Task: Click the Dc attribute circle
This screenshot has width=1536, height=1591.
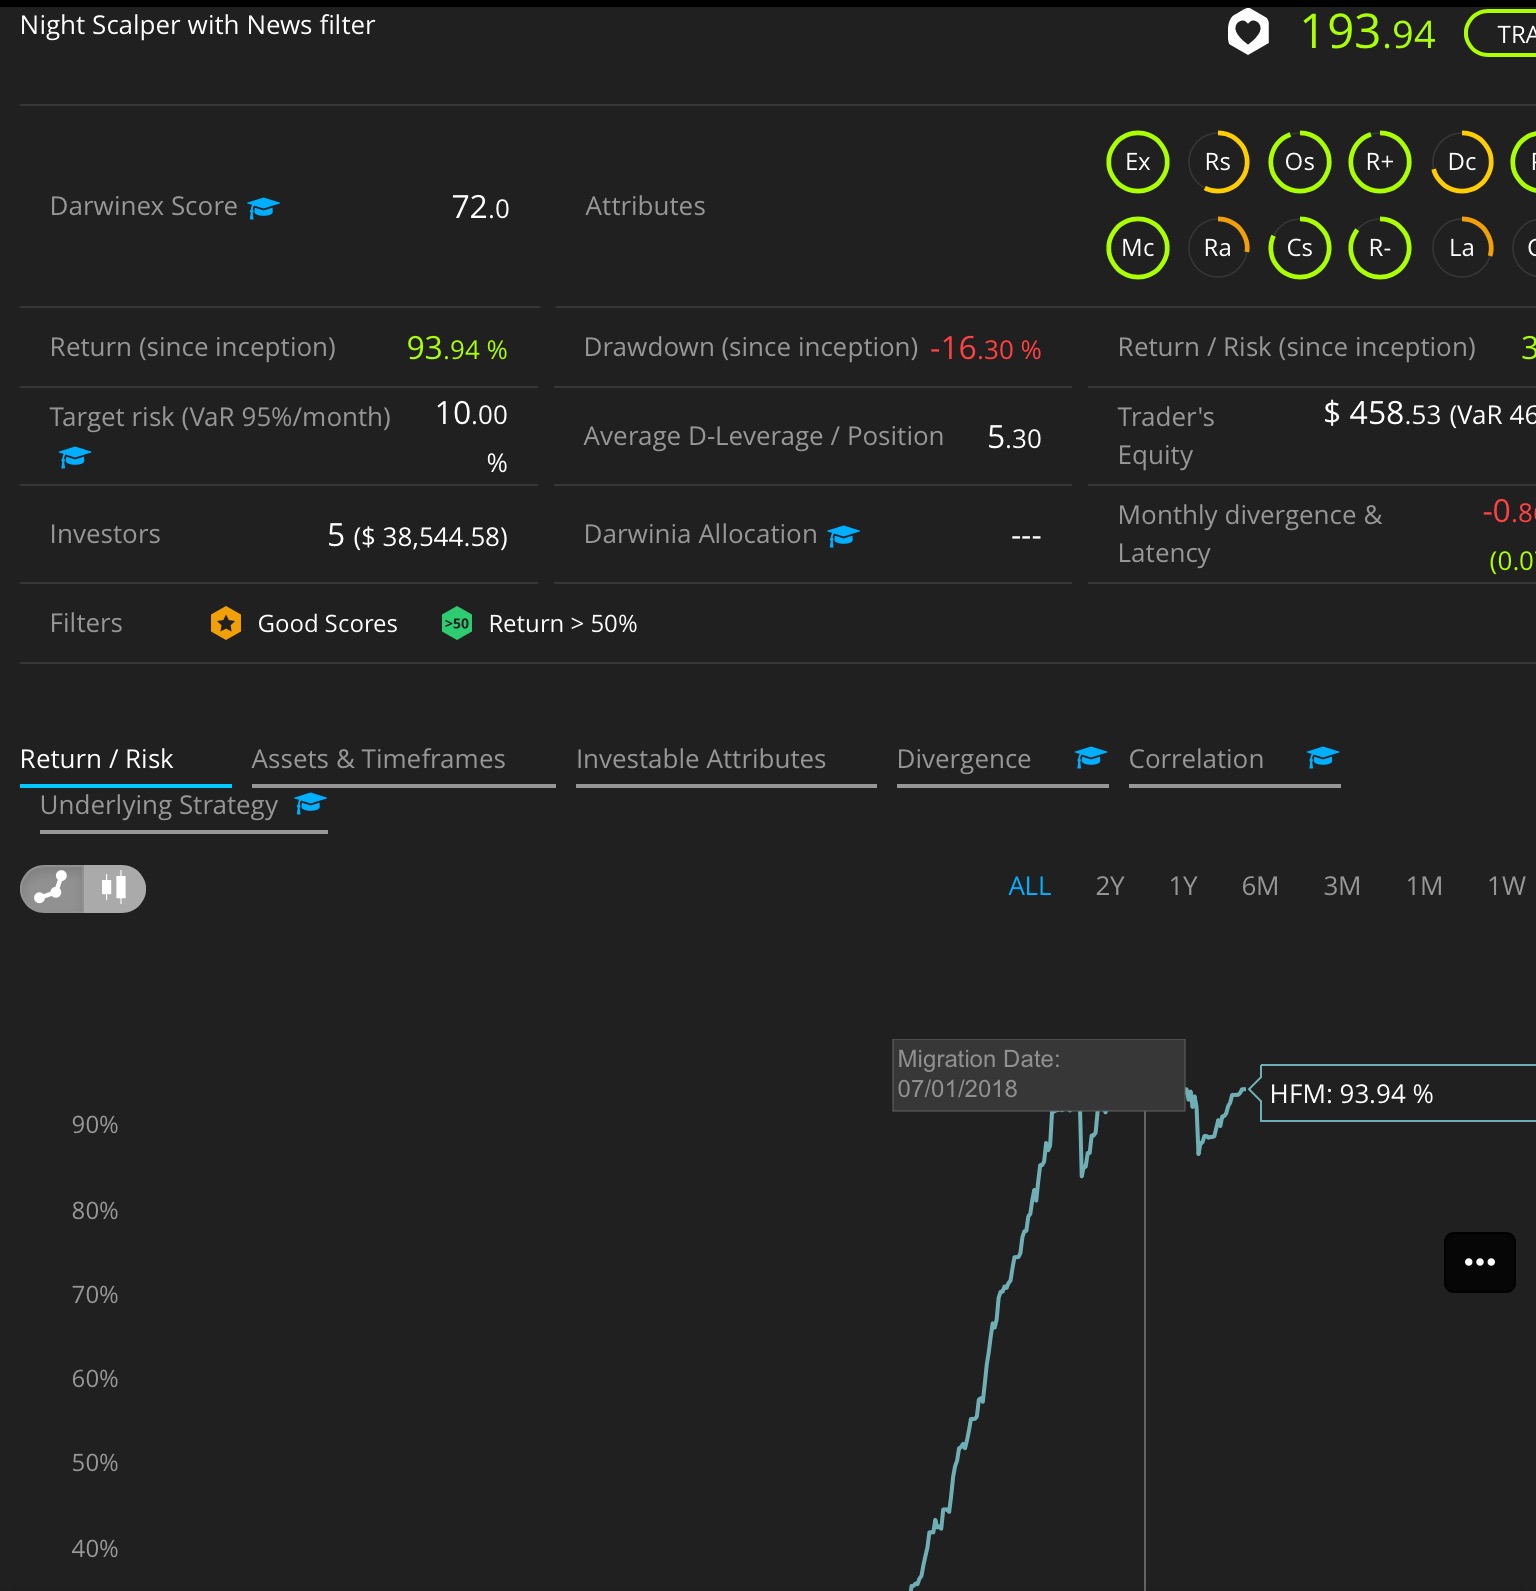Action: point(1462,162)
